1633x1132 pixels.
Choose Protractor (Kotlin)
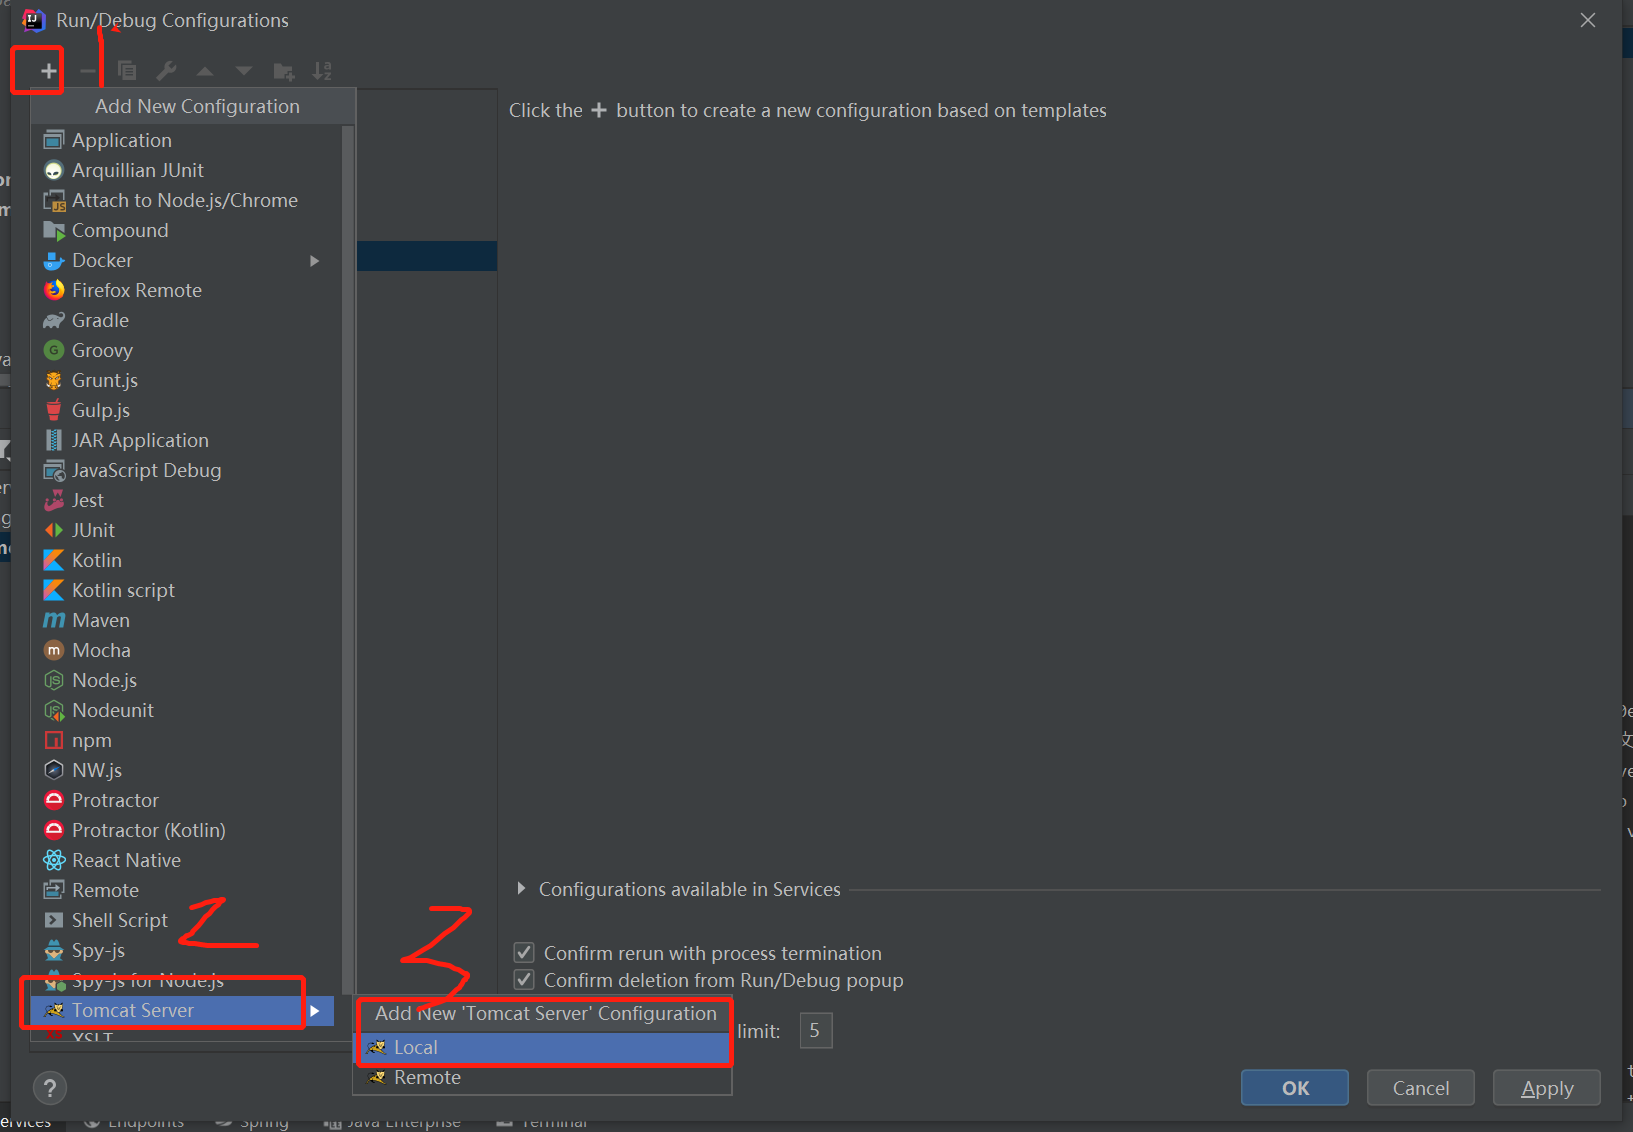click(x=186, y=830)
